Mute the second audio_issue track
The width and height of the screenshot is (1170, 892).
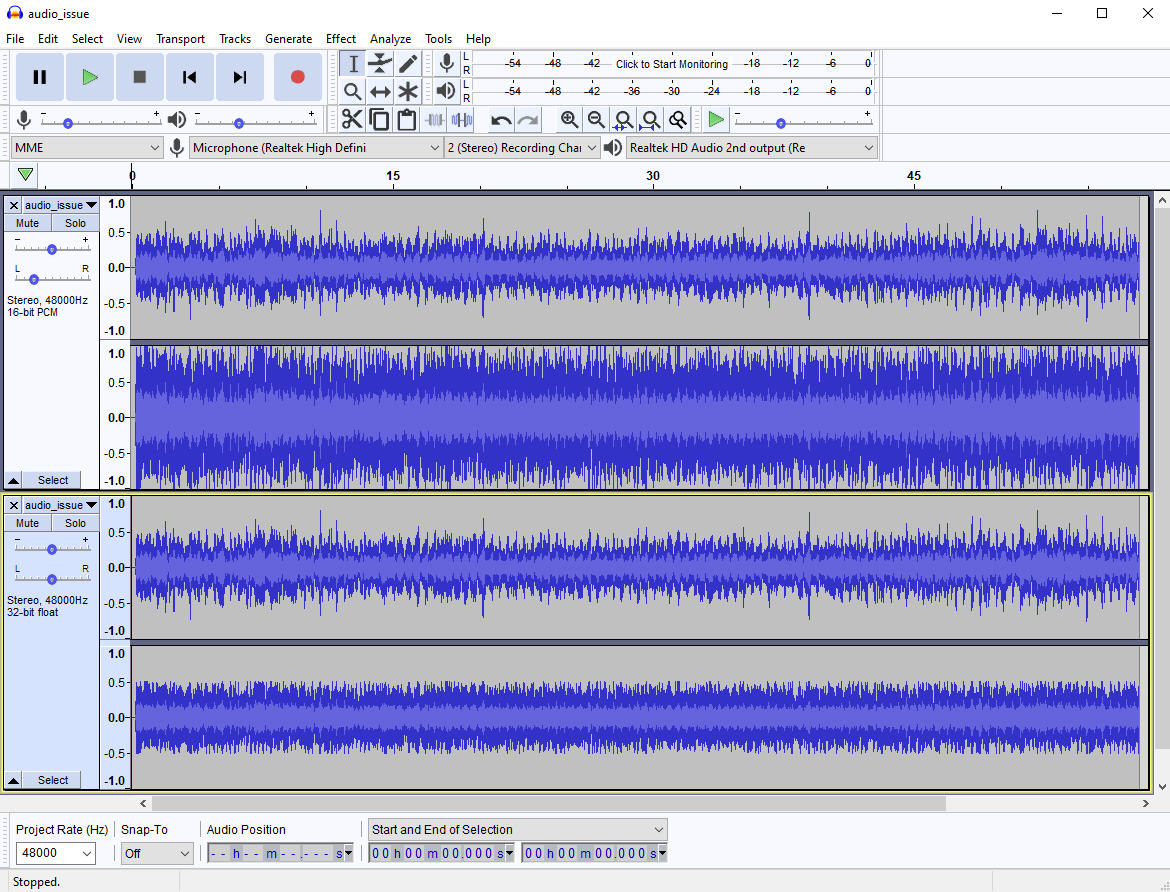click(x=28, y=523)
